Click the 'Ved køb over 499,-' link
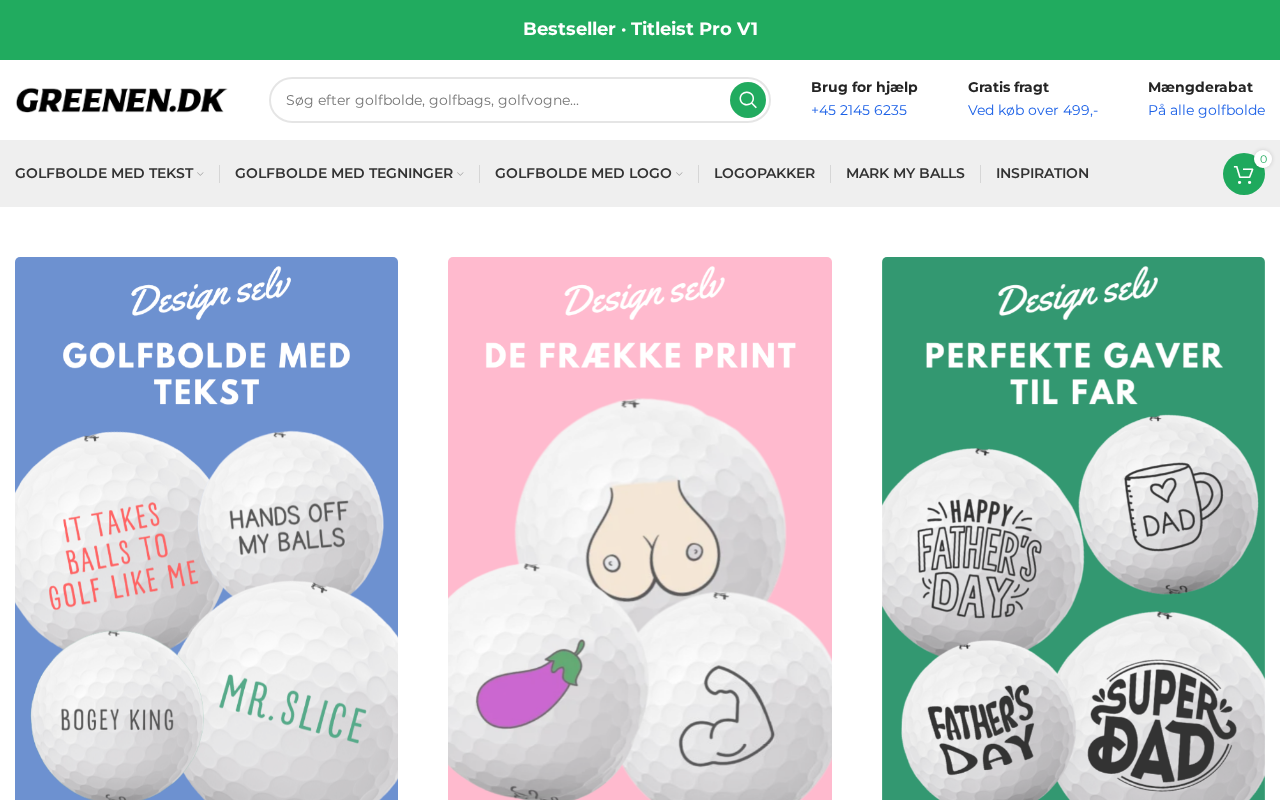Image resolution: width=1280 pixels, height=800 pixels. click(x=1033, y=110)
